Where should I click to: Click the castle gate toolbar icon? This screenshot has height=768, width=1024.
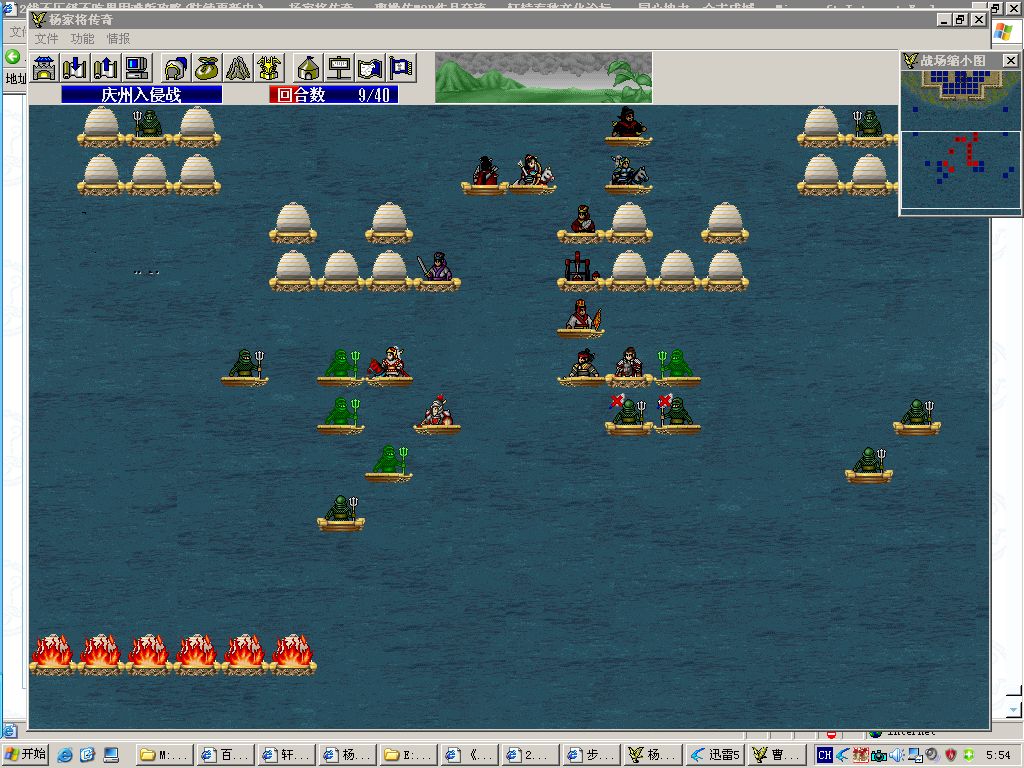44,68
